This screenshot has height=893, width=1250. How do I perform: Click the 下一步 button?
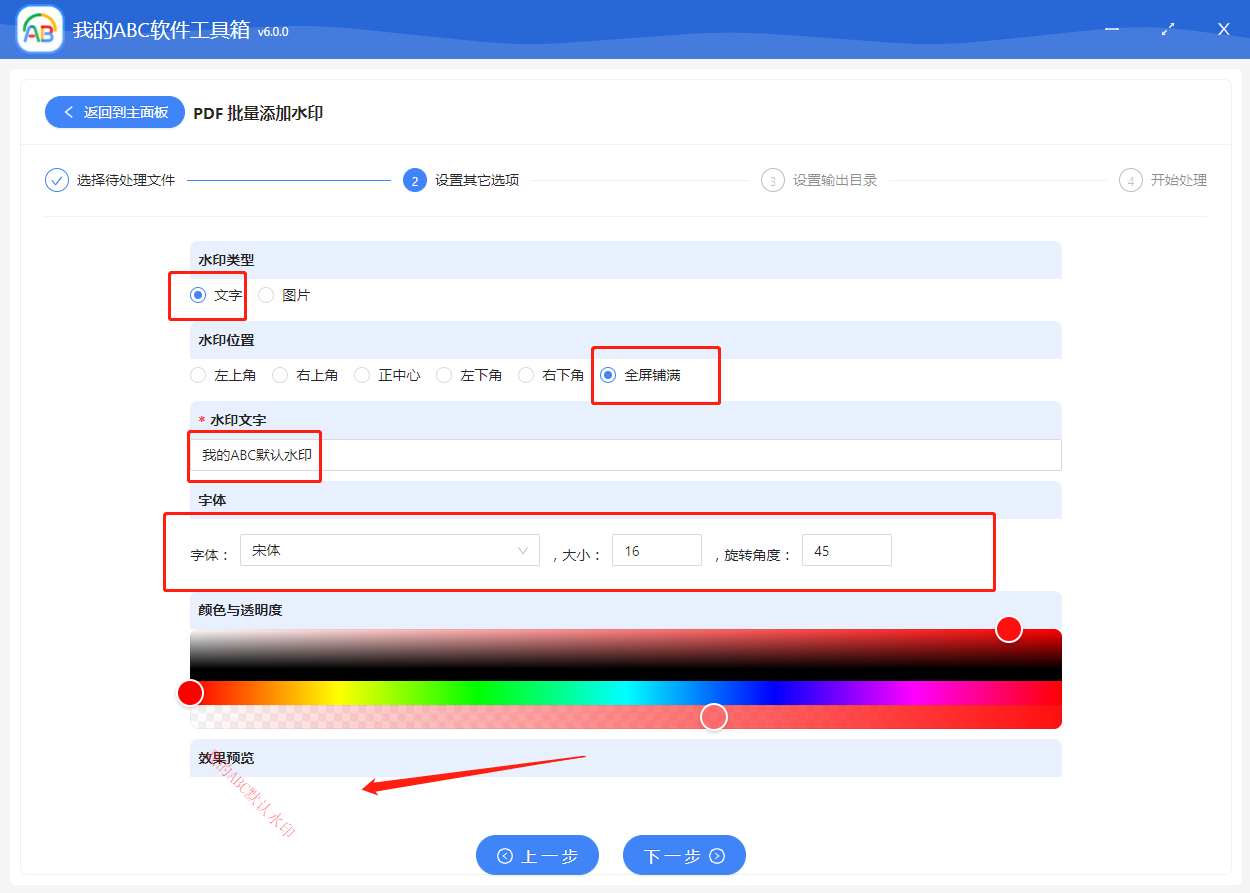click(684, 855)
